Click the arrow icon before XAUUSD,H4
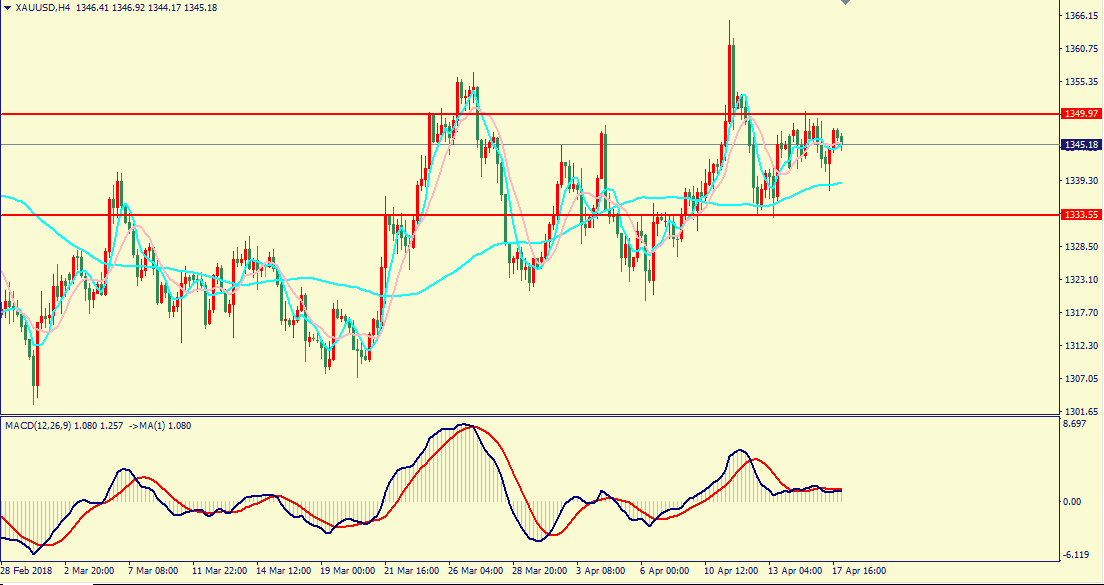 (x=7, y=7)
